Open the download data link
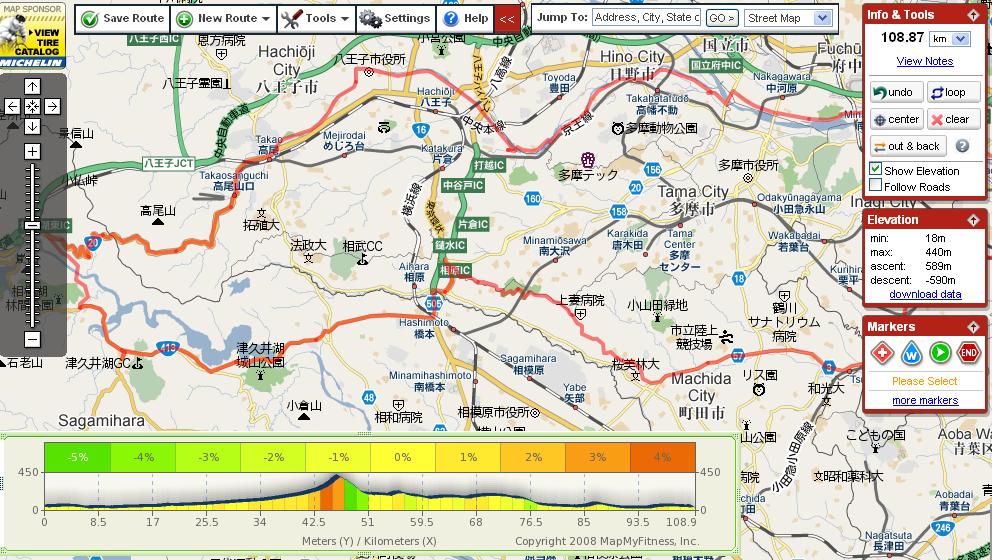The image size is (992, 560). coord(925,294)
